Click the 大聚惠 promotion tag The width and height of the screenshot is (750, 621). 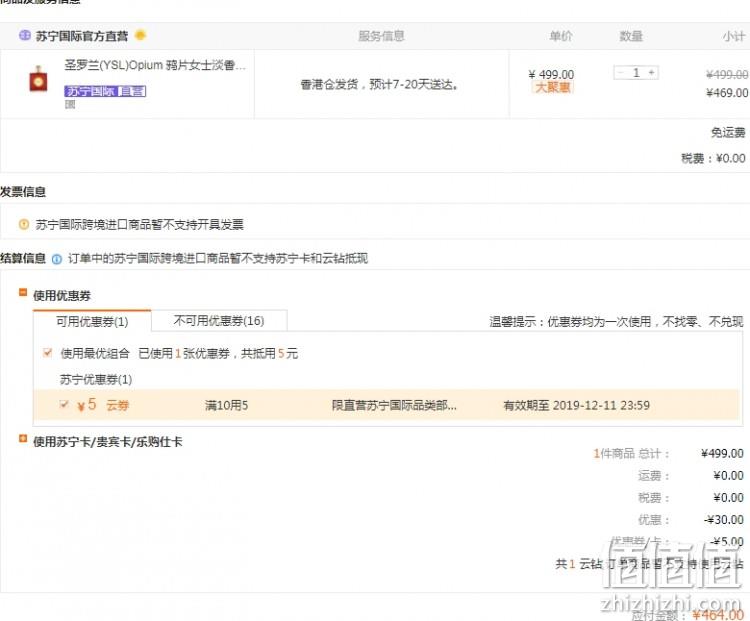[x=552, y=87]
